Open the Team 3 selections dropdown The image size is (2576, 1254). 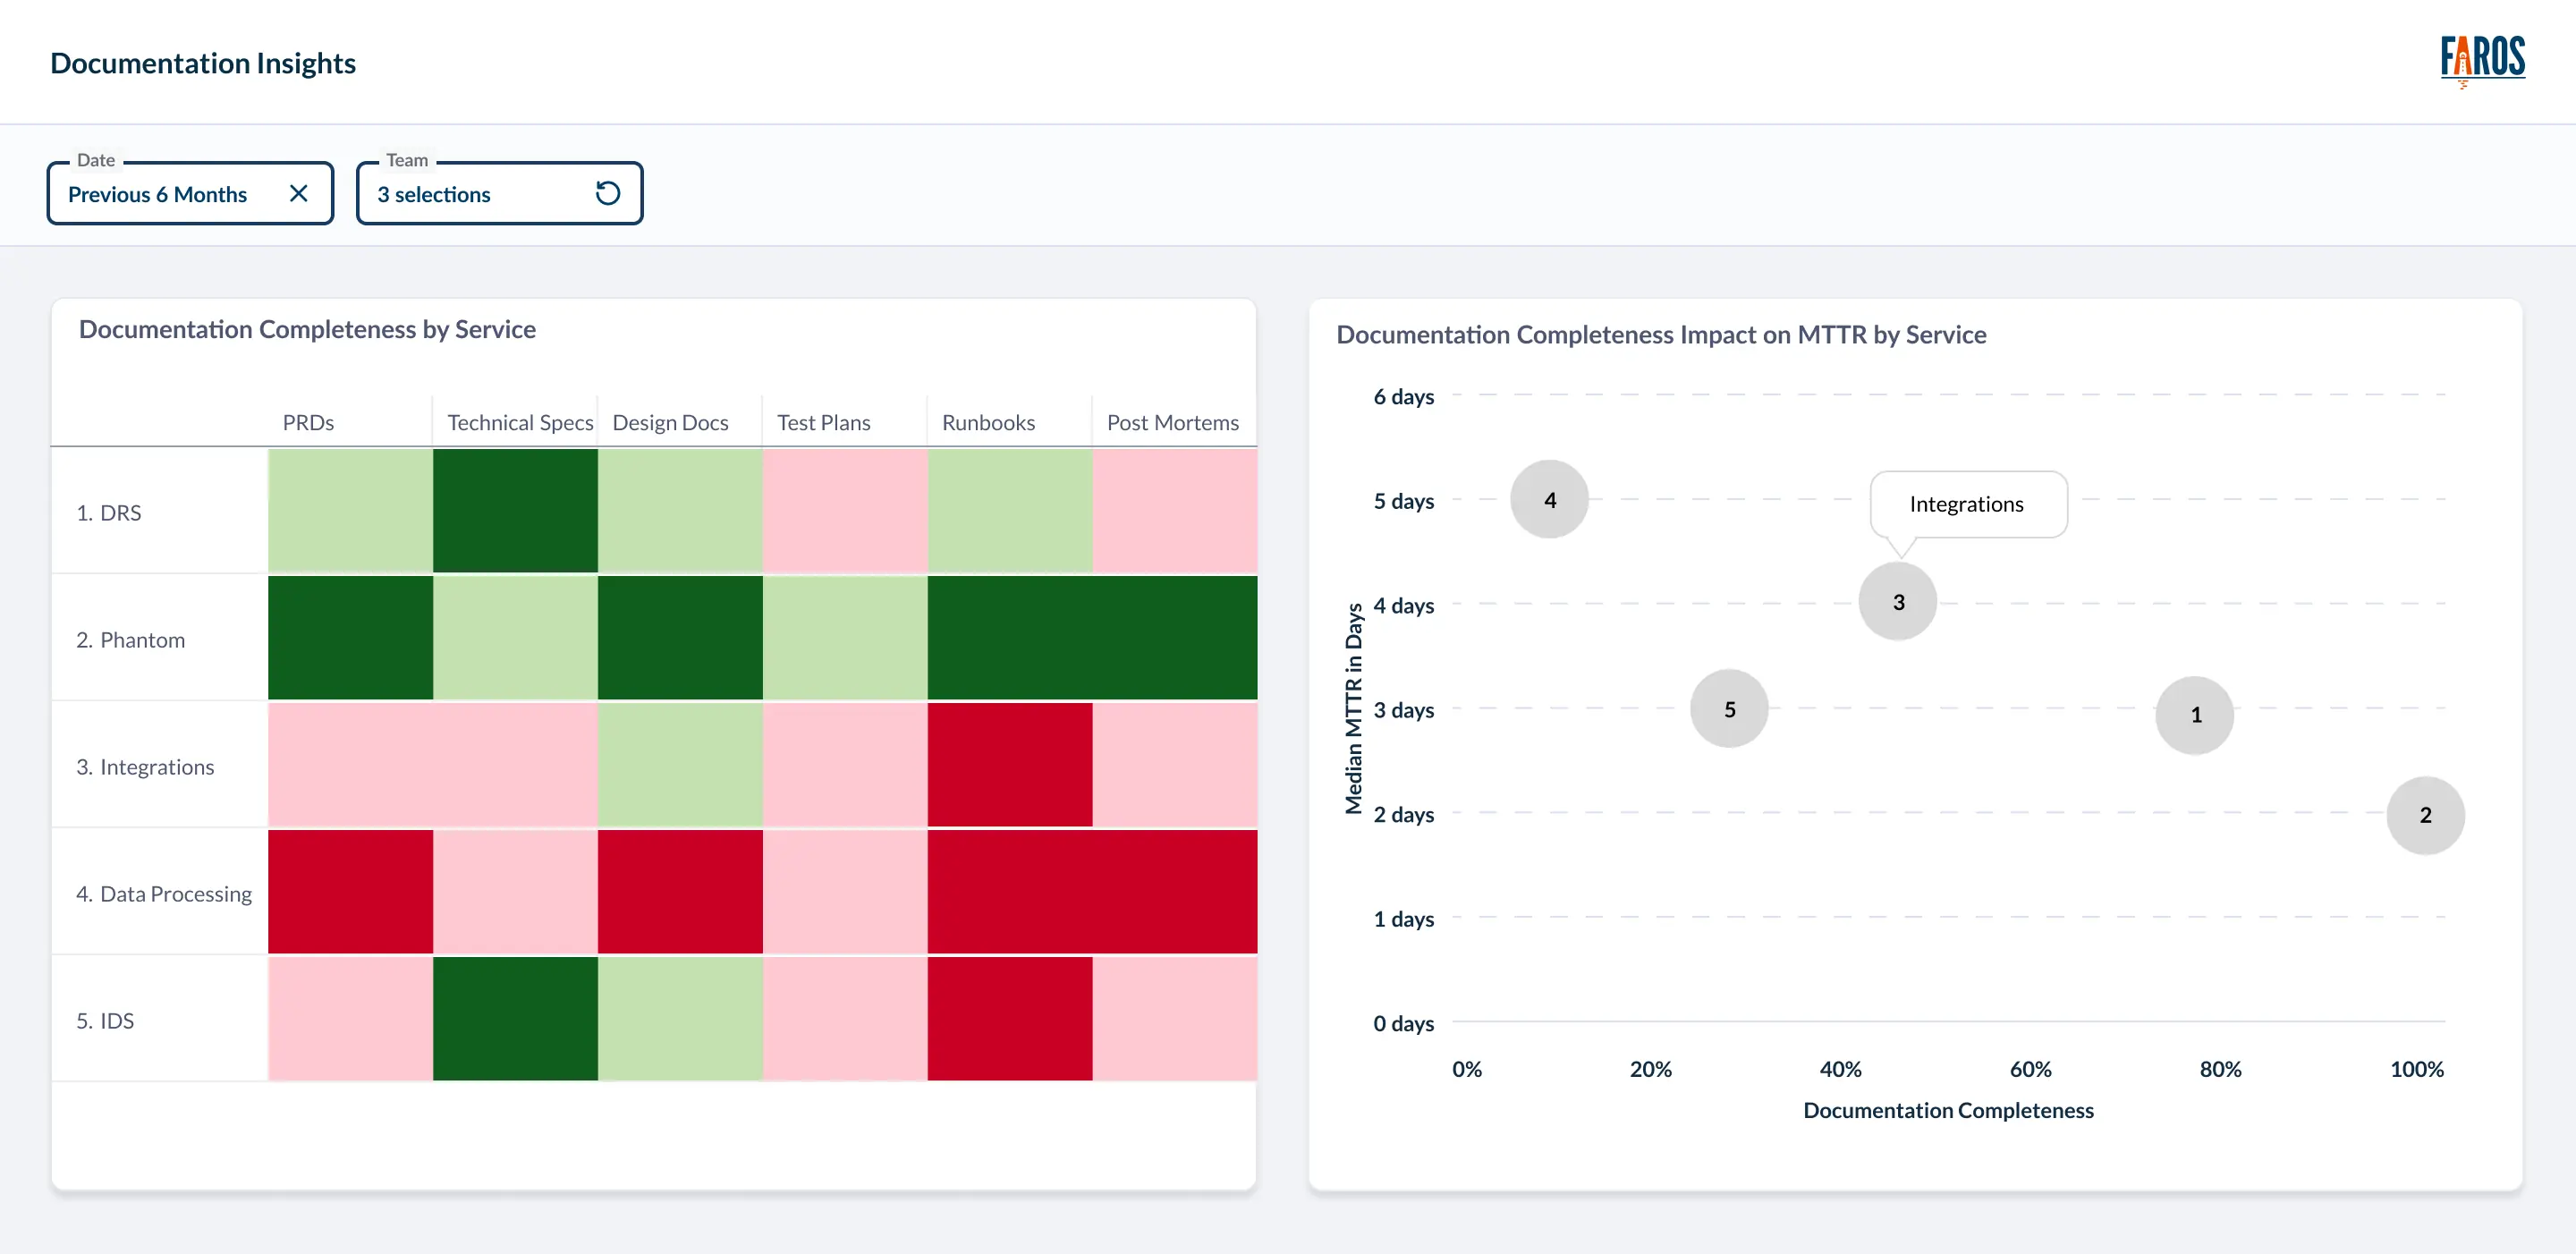(470, 194)
